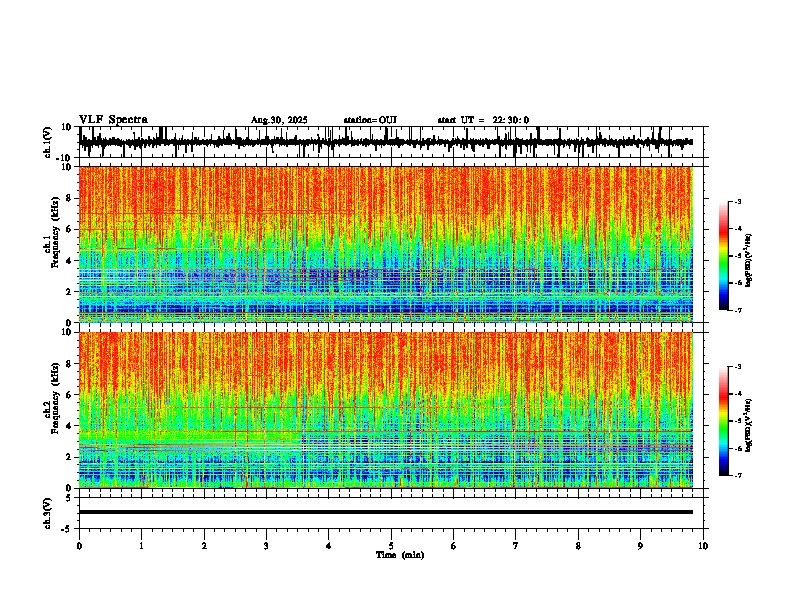This screenshot has width=792, height=612.
Task: Click the ch.1 color bar log(PSD) label
Action: pos(749,261)
